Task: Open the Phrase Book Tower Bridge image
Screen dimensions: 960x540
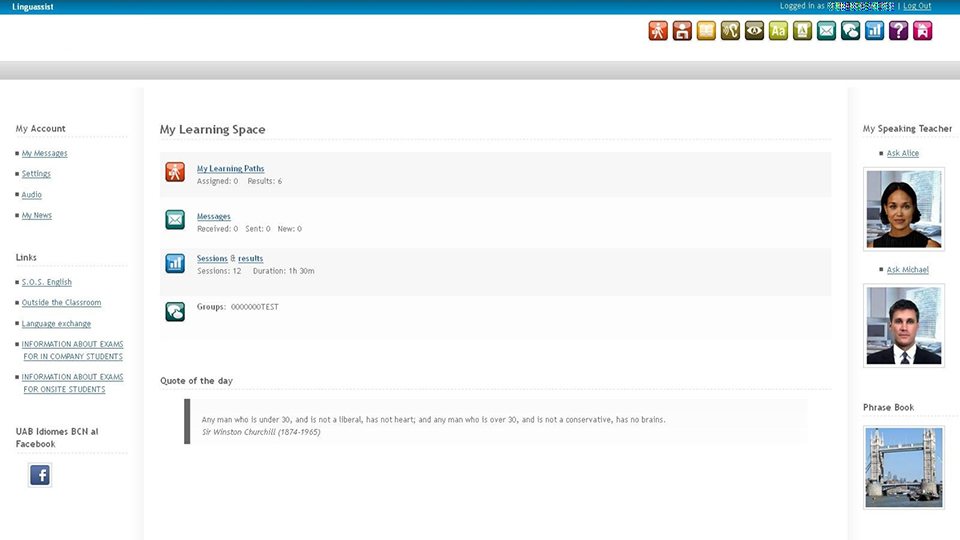Action: coord(903,467)
